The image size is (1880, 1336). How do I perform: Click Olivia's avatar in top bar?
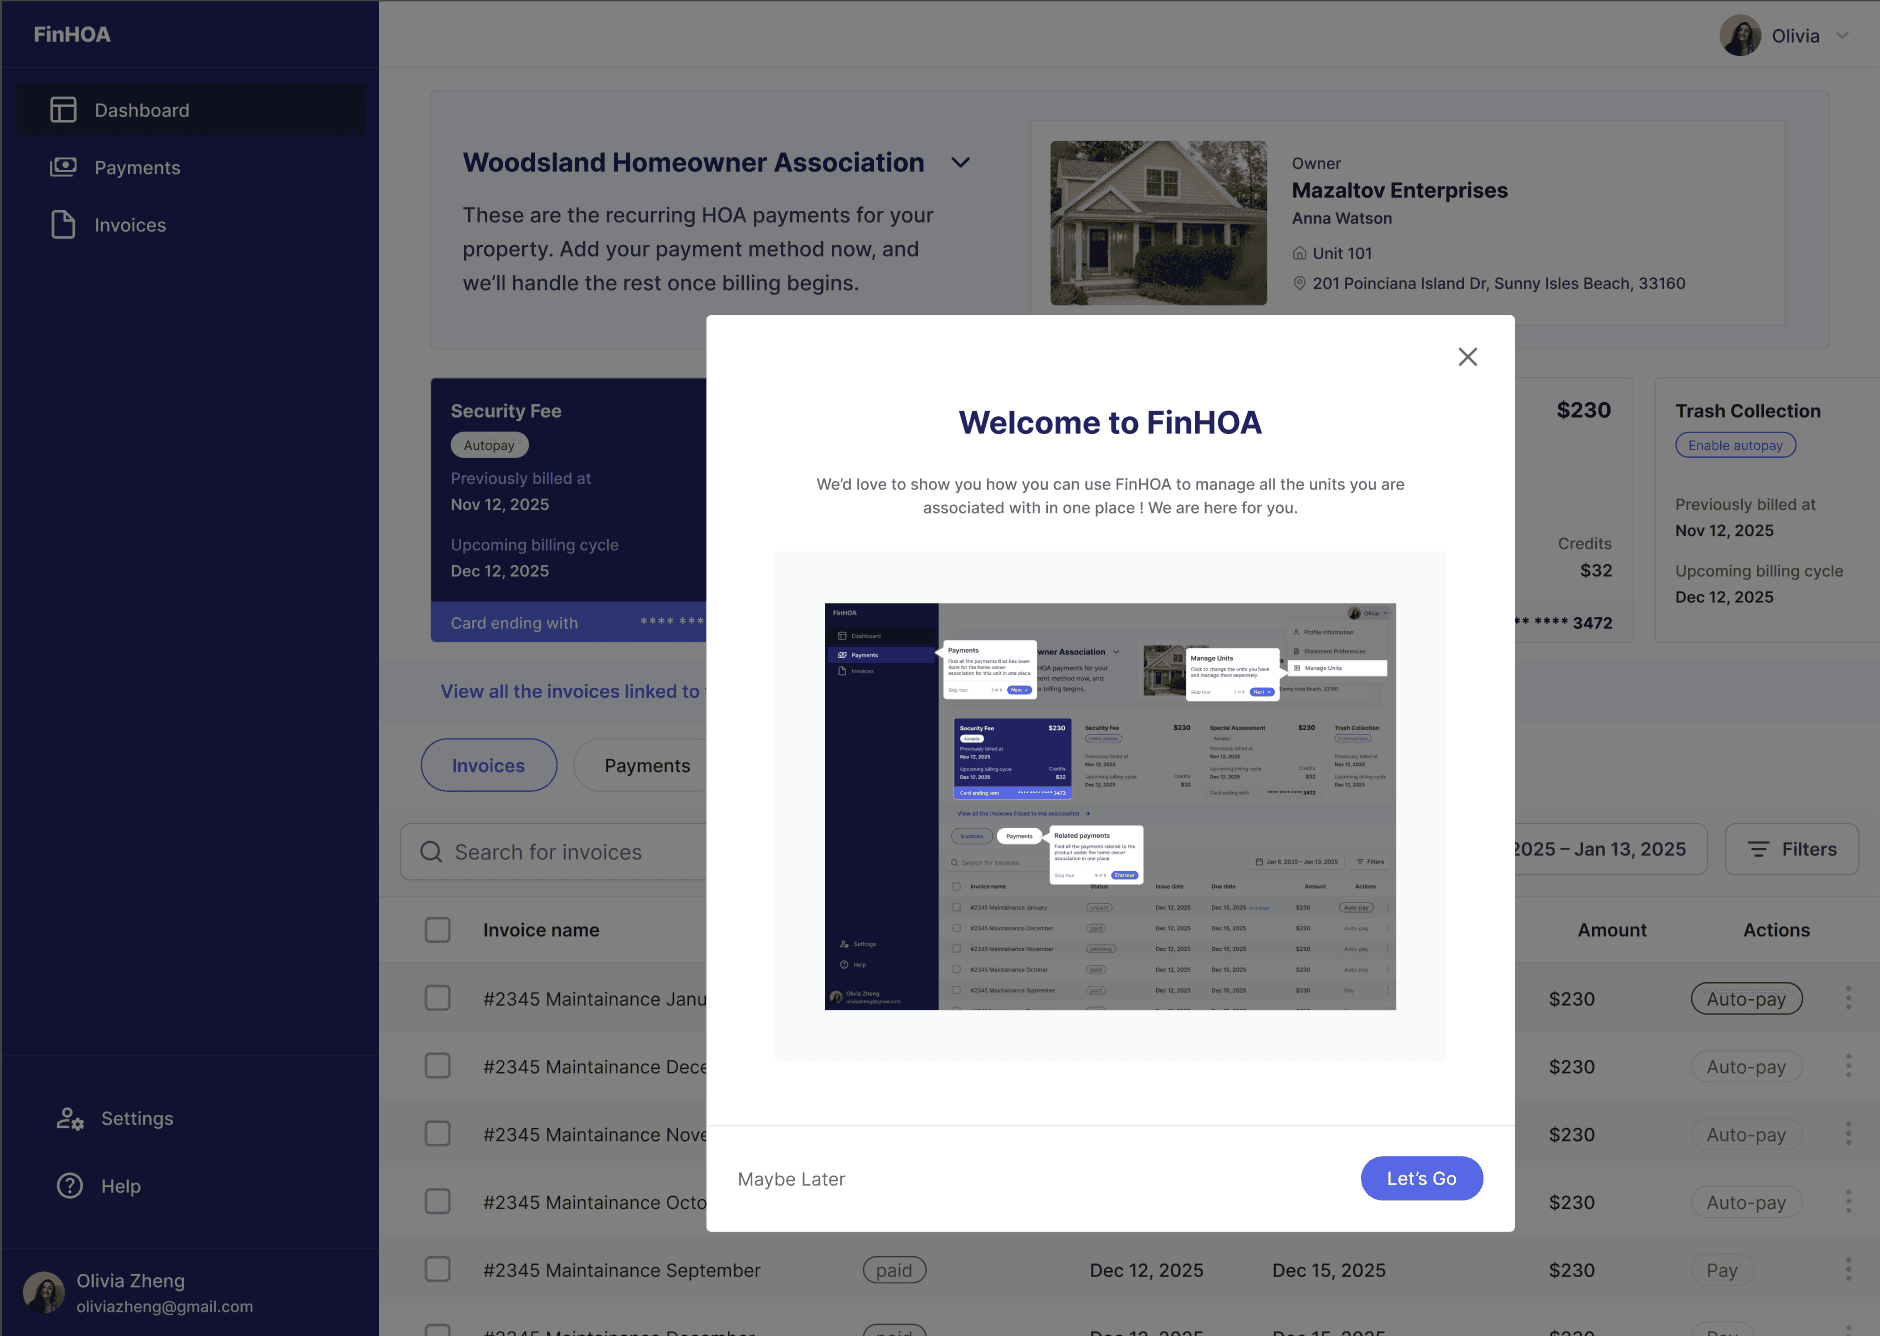(1740, 36)
